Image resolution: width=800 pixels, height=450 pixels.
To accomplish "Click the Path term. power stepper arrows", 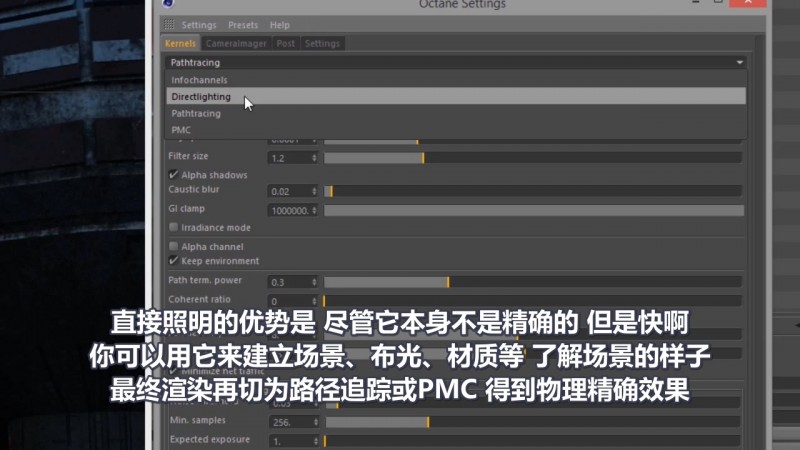I will coord(314,282).
